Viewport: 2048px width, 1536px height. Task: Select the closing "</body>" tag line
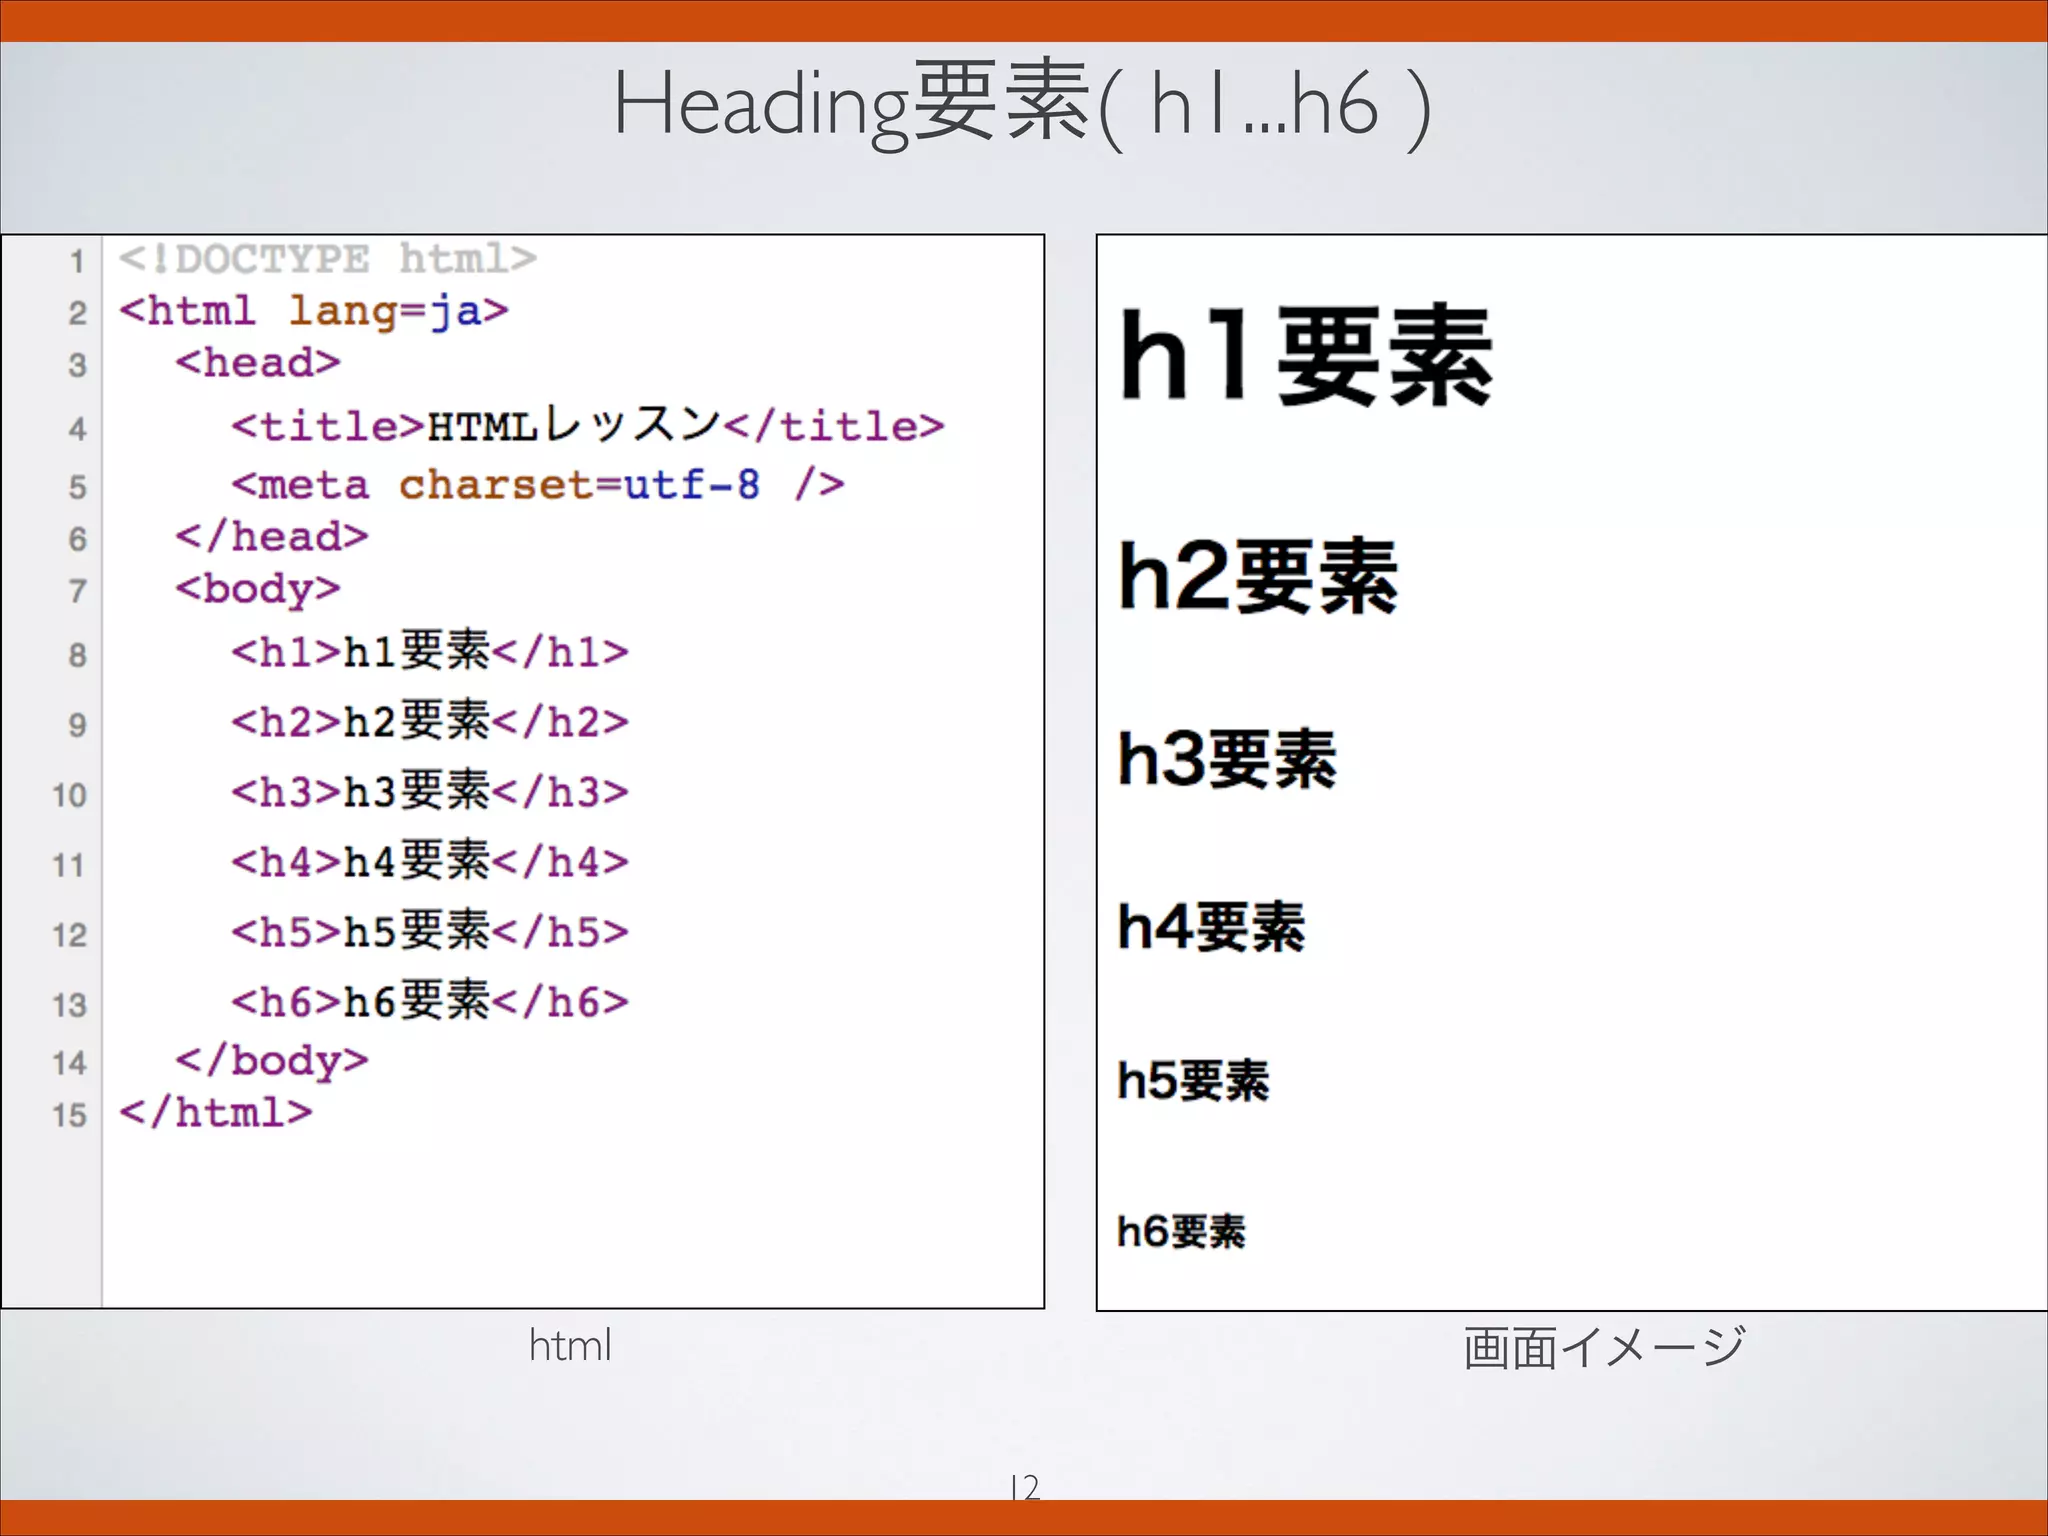pyautogui.click(x=272, y=1061)
